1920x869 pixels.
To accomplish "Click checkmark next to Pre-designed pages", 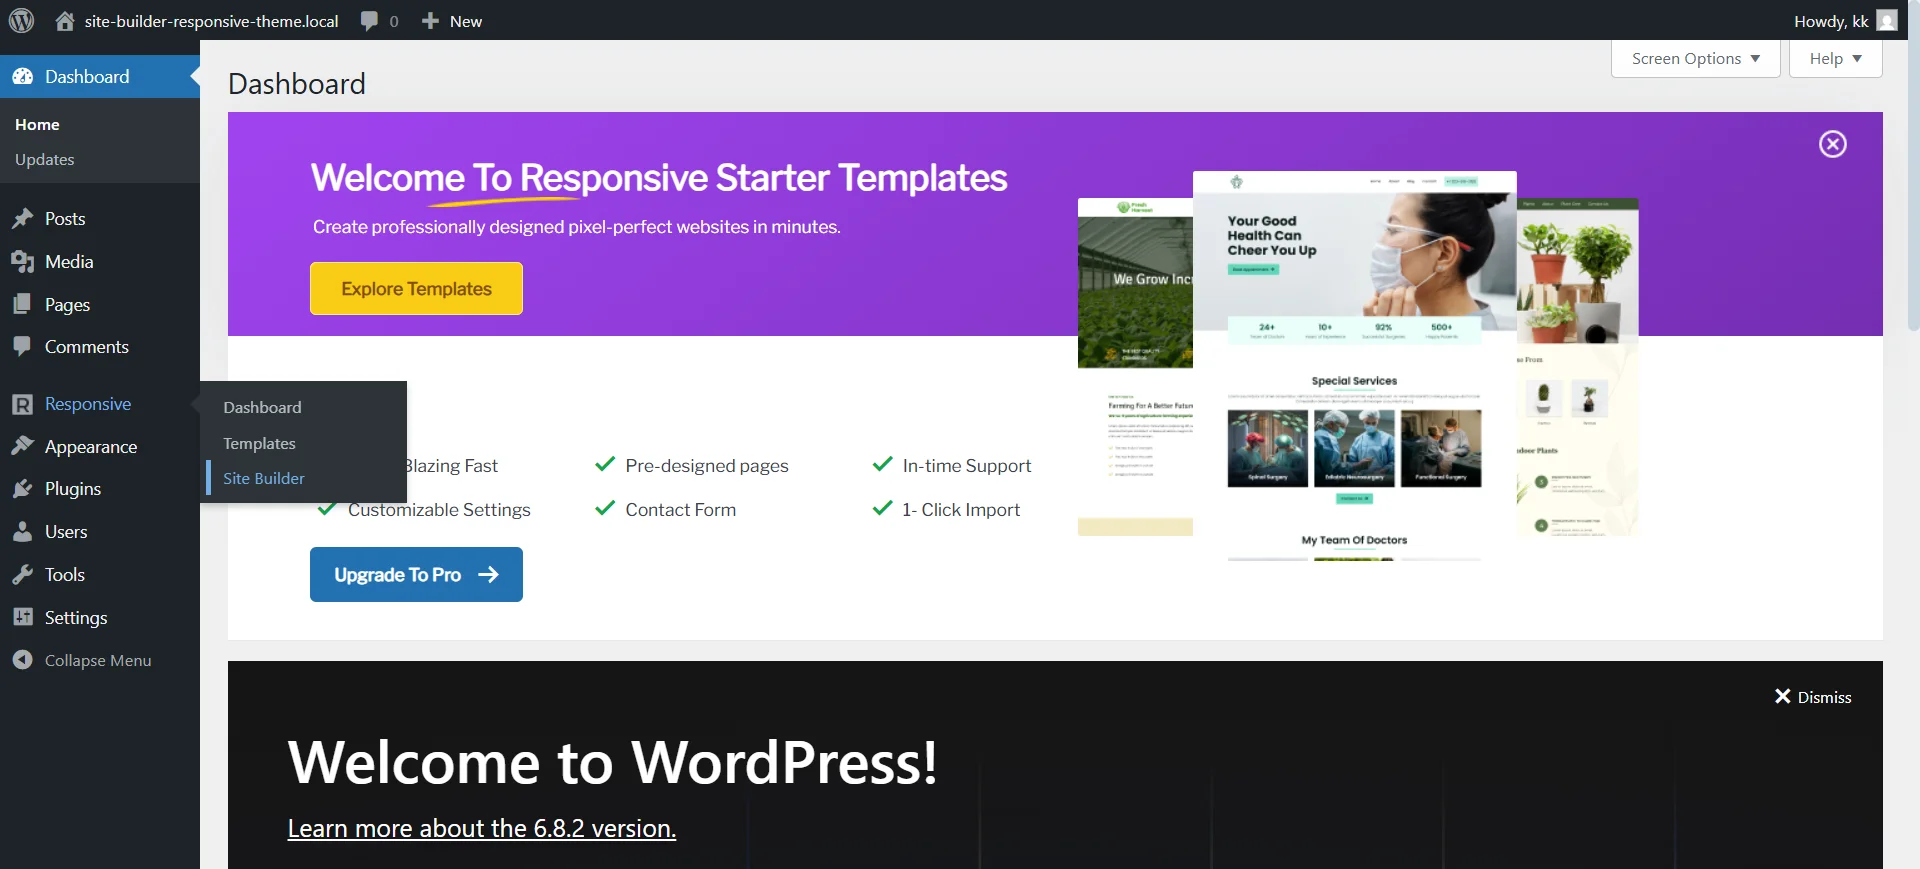I will click(x=605, y=464).
